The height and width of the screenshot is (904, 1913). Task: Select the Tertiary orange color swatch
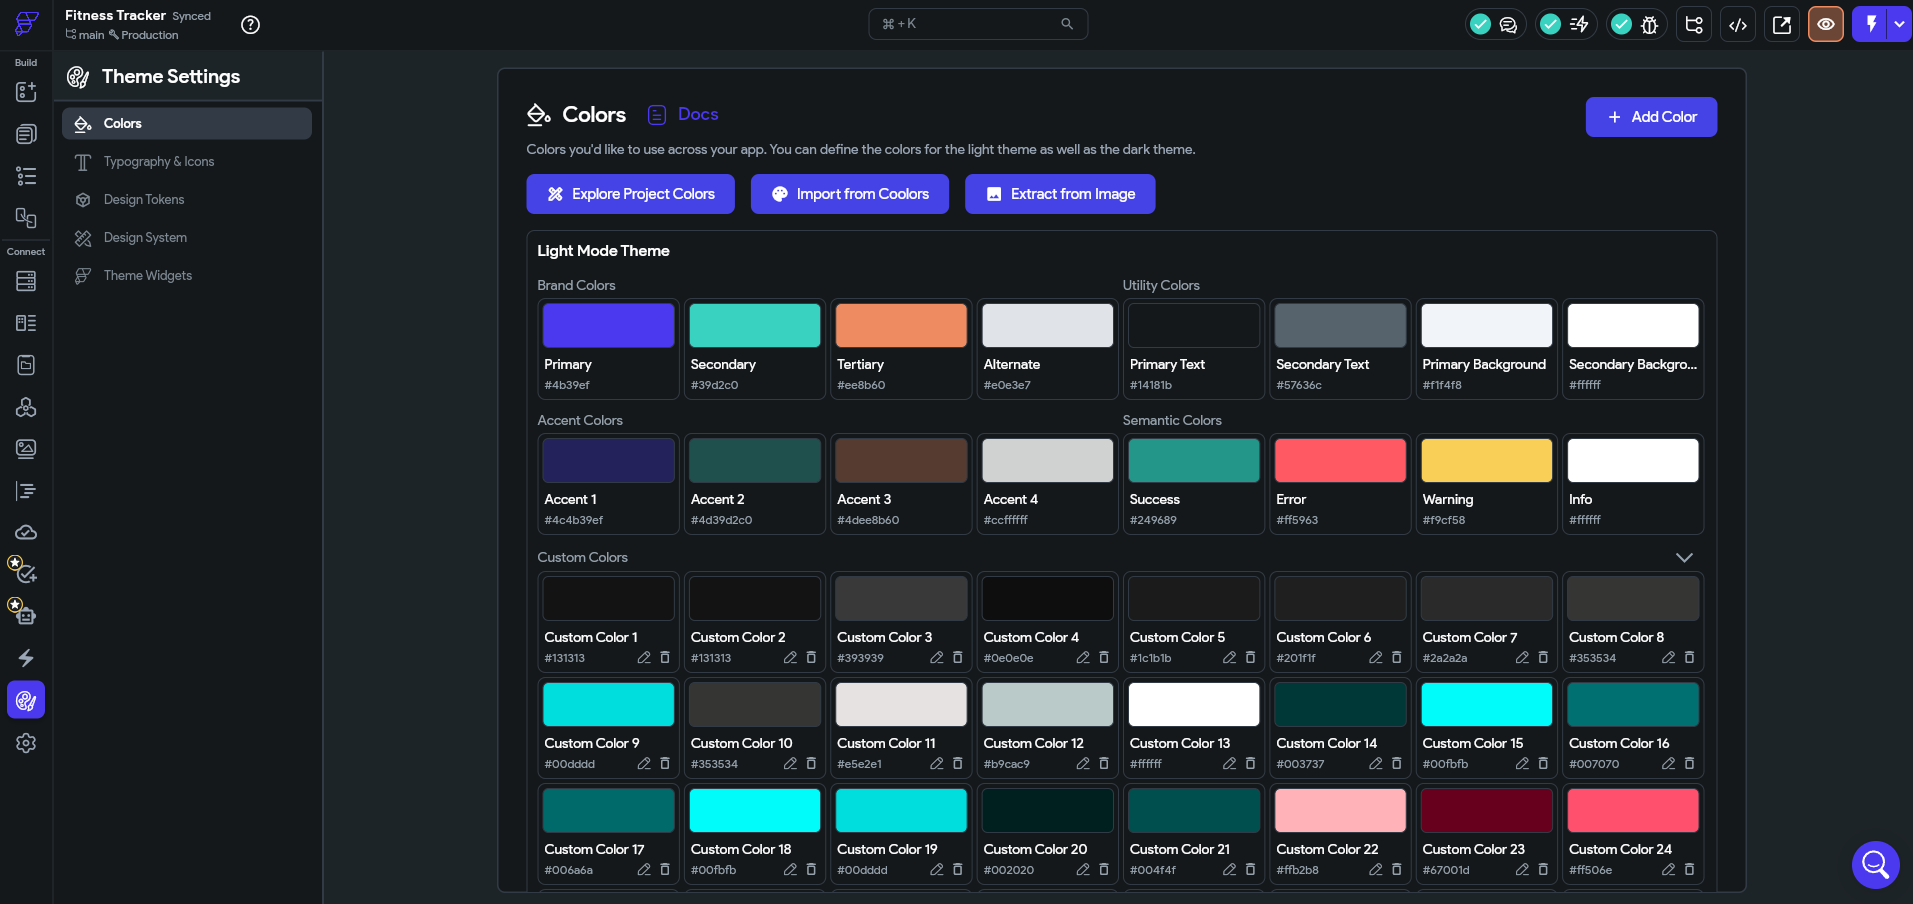(901, 326)
